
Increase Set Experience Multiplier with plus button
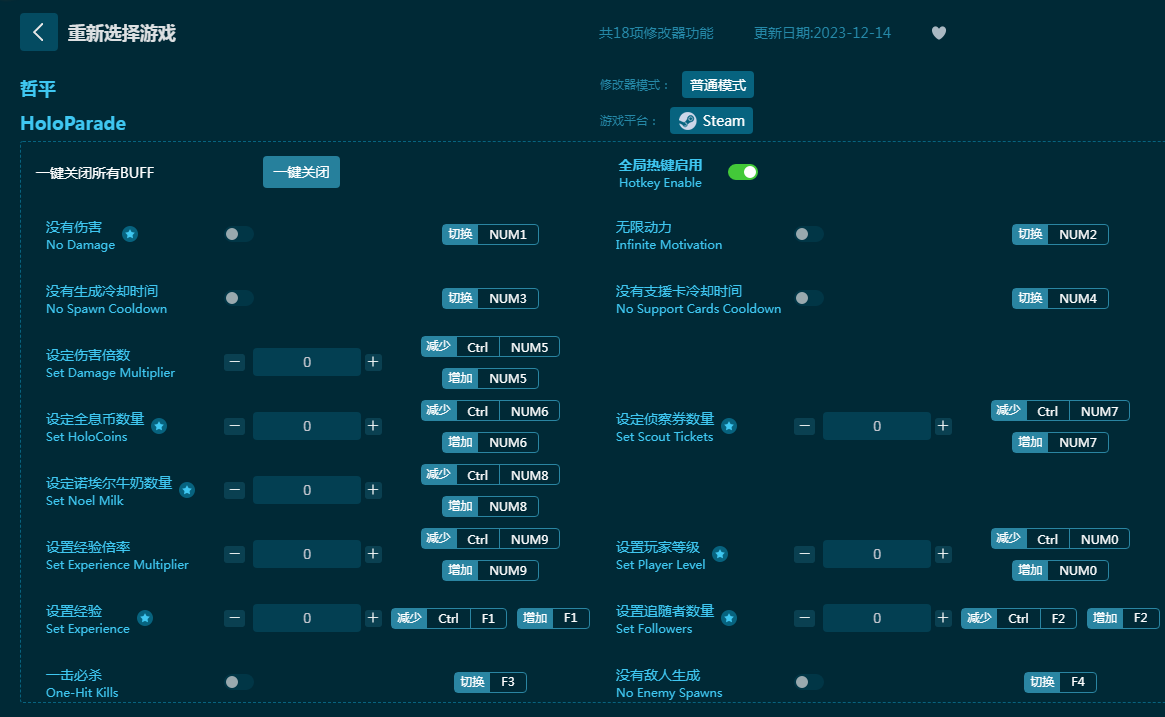point(373,554)
